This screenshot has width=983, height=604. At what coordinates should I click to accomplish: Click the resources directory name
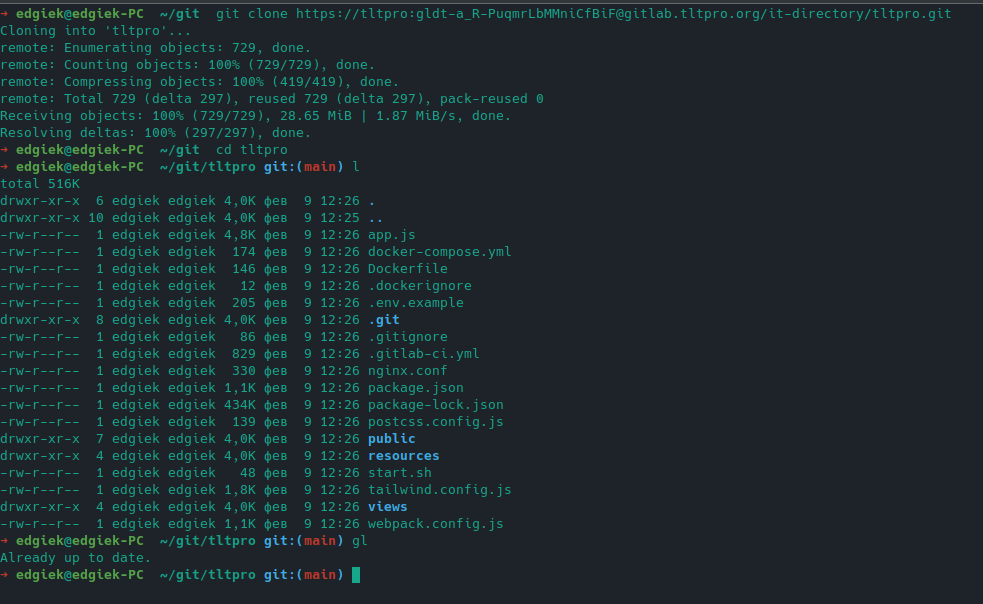(x=403, y=456)
